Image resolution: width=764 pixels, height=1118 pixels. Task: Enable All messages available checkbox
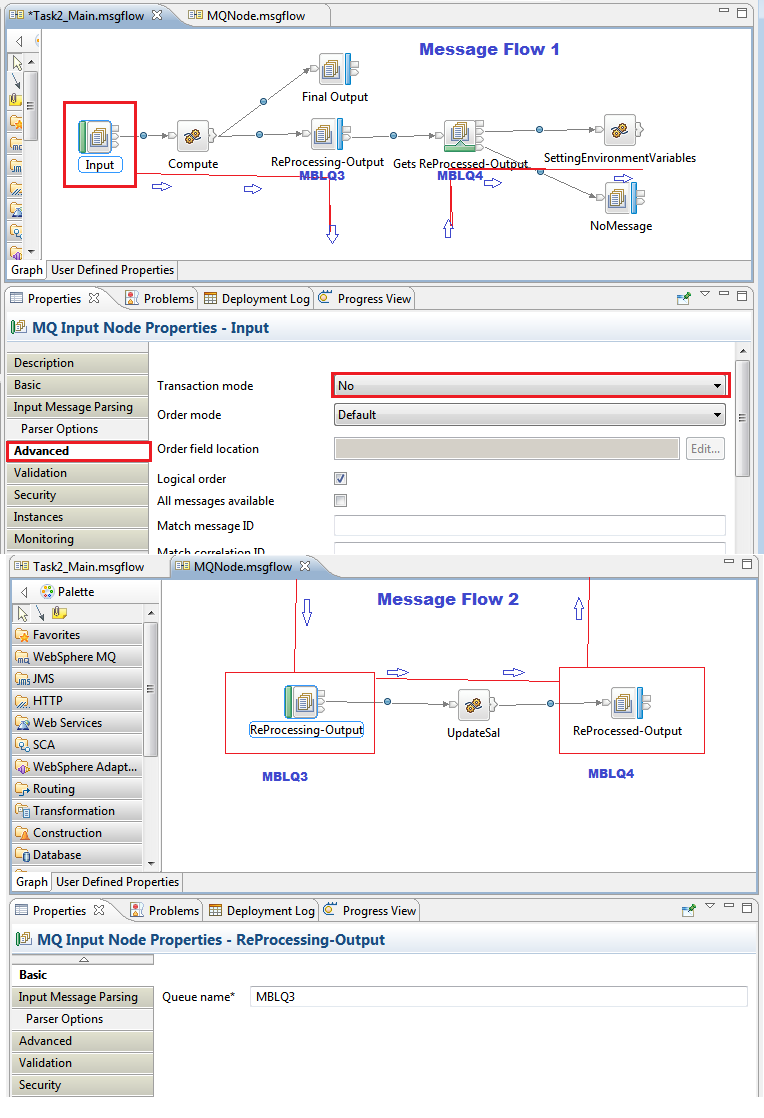pos(341,501)
